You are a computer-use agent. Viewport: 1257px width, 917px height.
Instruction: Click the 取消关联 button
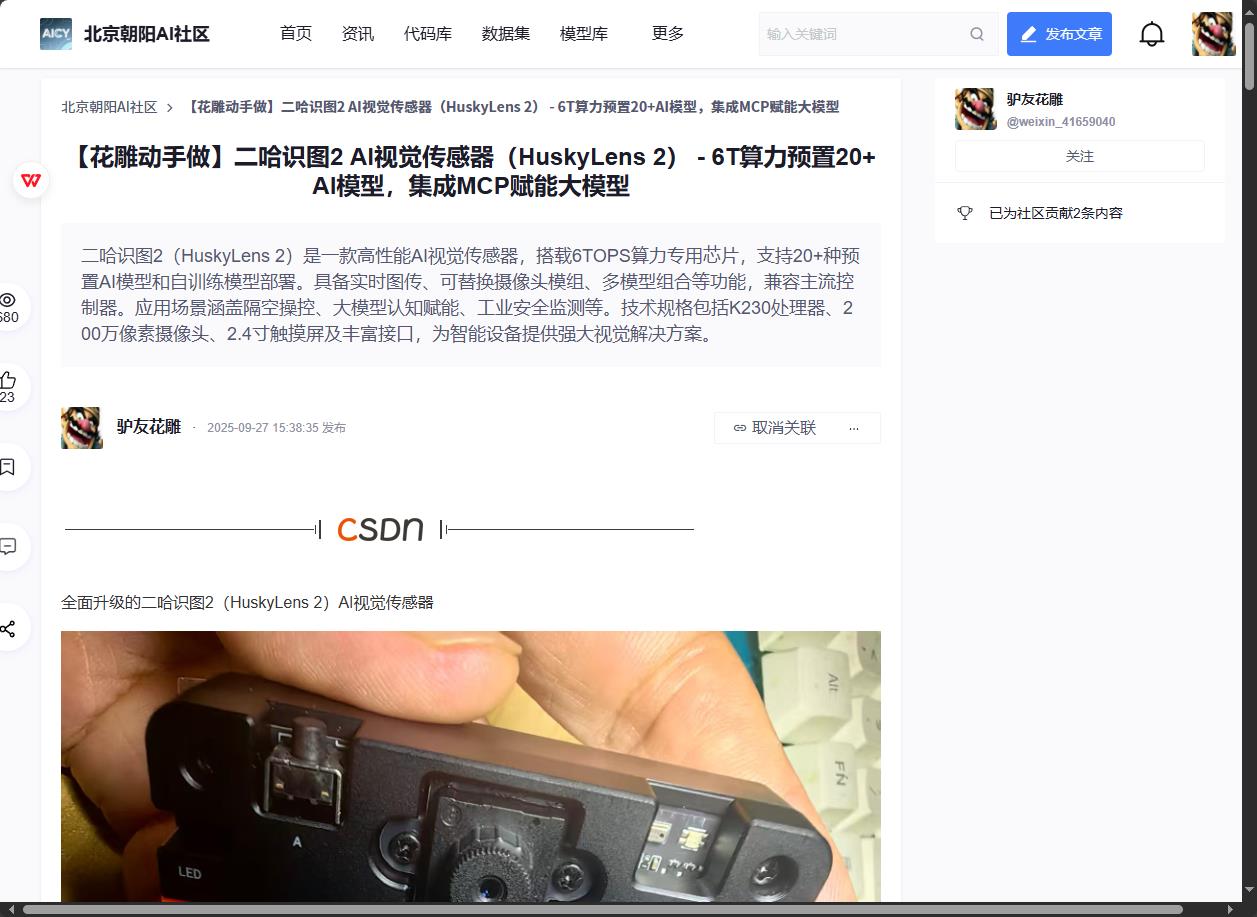[775, 428]
